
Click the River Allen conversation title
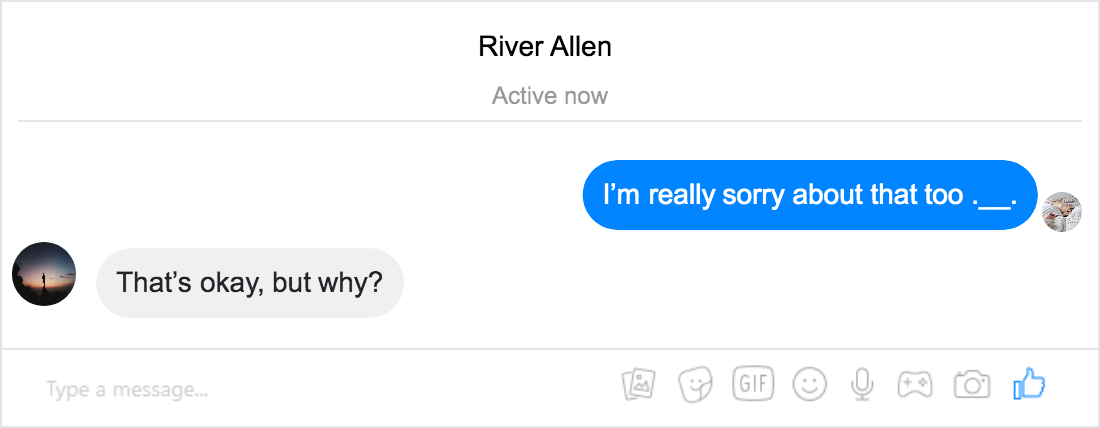coord(545,47)
